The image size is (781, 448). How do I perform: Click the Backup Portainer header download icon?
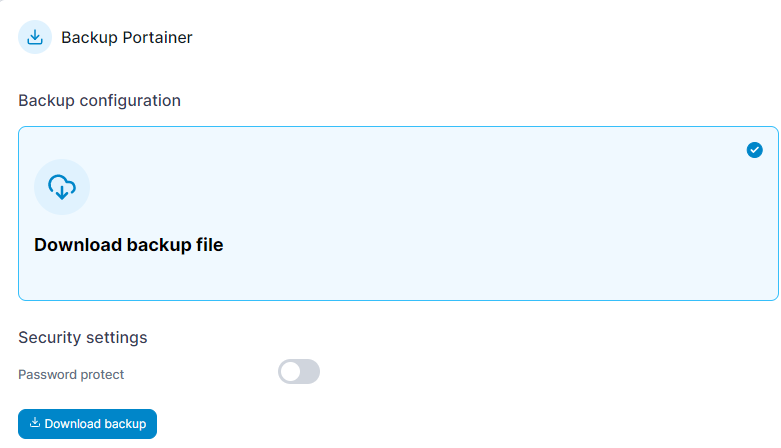[x=35, y=37]
